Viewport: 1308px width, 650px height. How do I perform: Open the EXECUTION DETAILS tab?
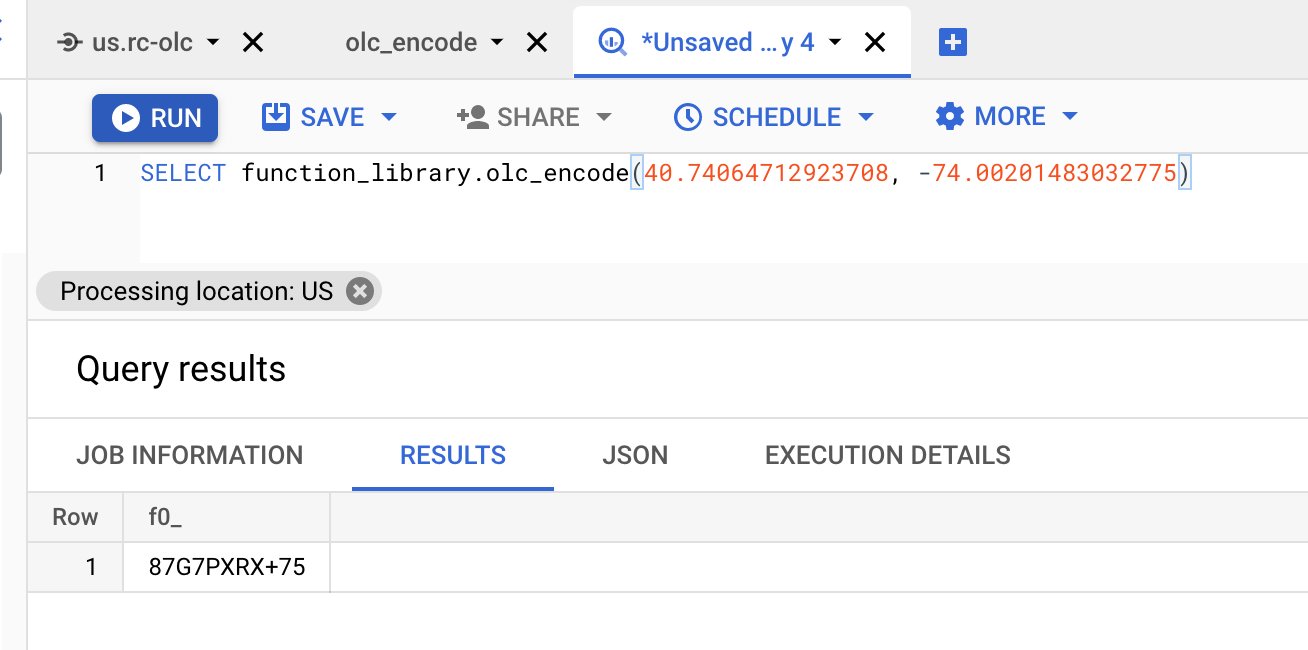click(x=887, y=456)
